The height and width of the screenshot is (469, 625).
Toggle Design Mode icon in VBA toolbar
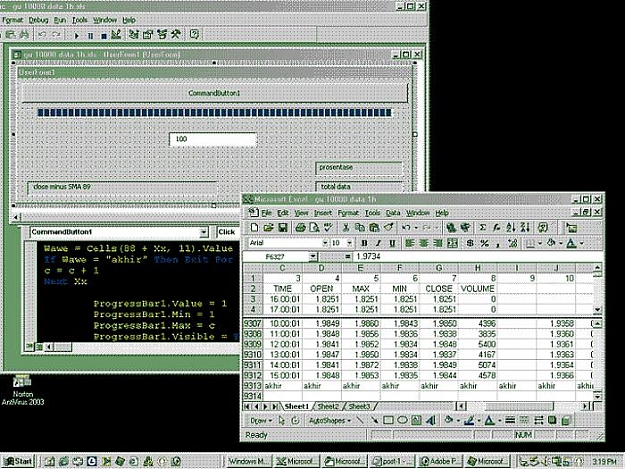pyautogui.click(x=116, y=35)
